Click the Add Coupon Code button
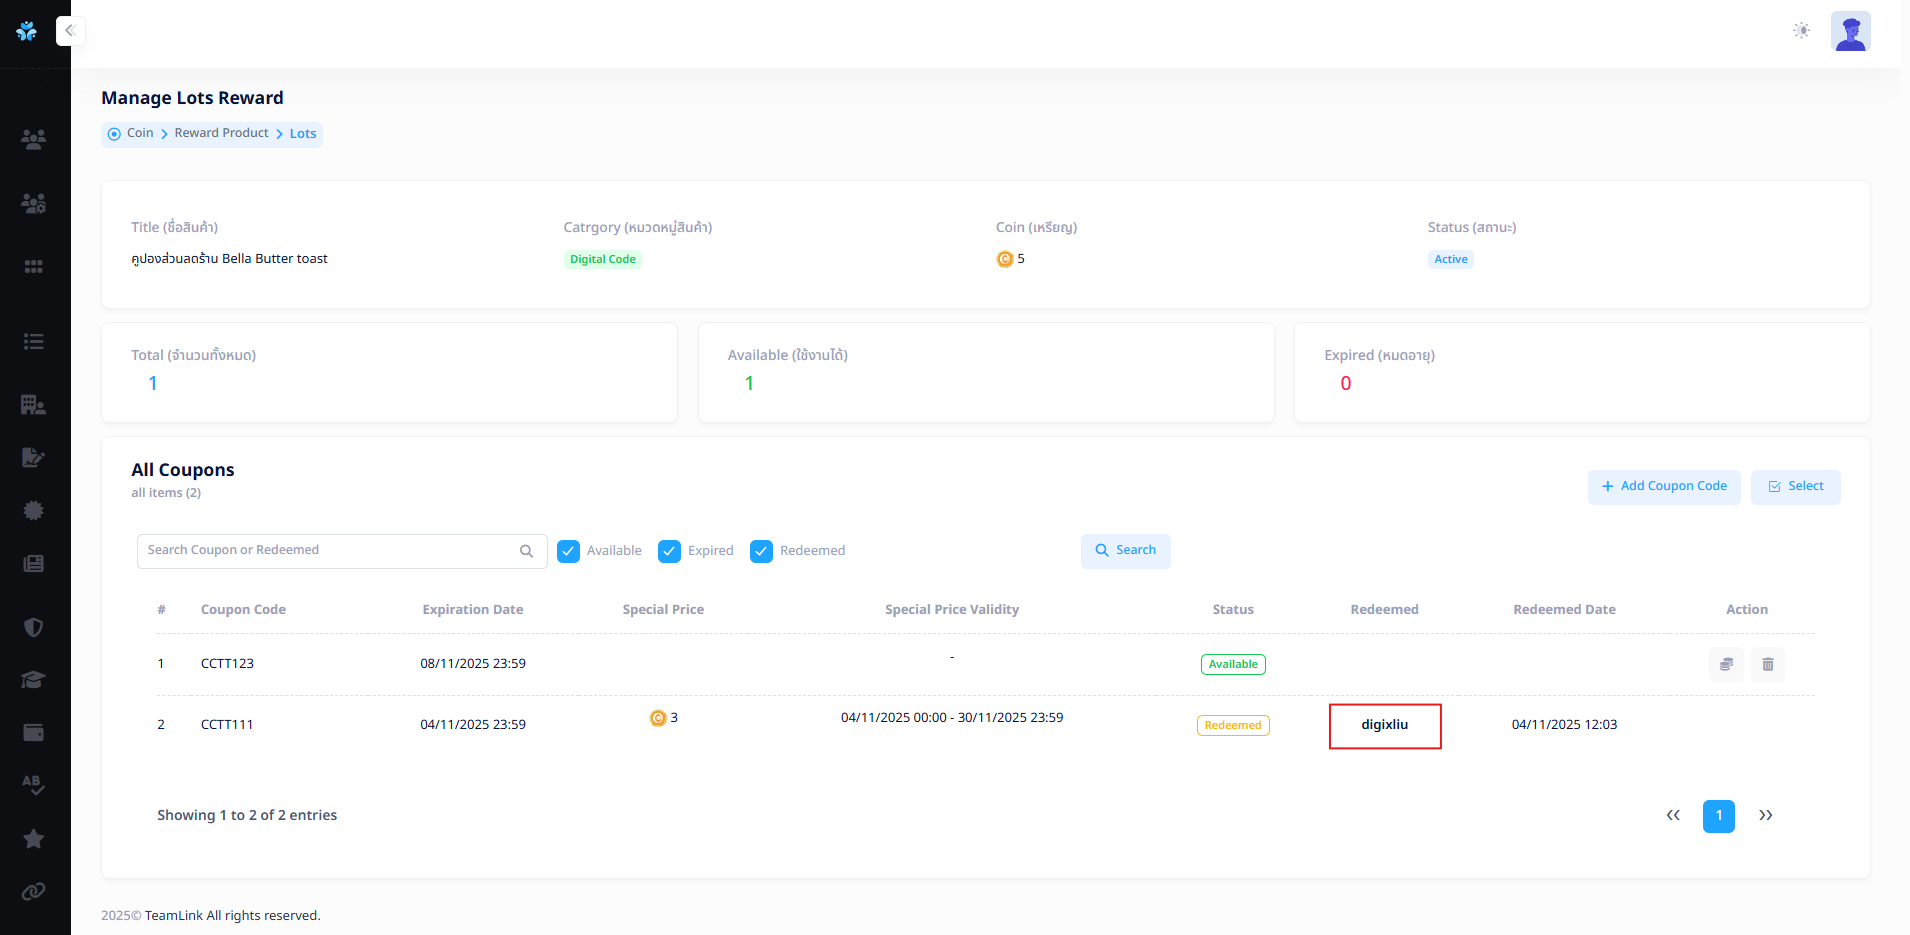Screen dimensions: 1910x935 pos(1663,487)
